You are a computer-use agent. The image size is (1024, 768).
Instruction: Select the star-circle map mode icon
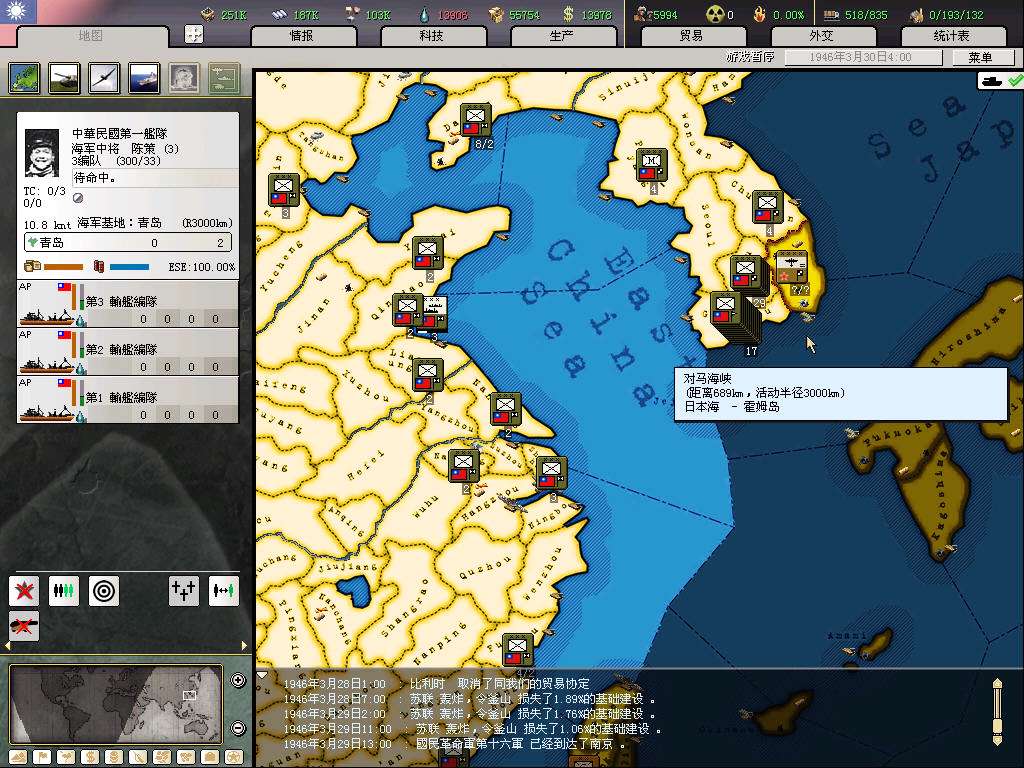pos(233,758)
